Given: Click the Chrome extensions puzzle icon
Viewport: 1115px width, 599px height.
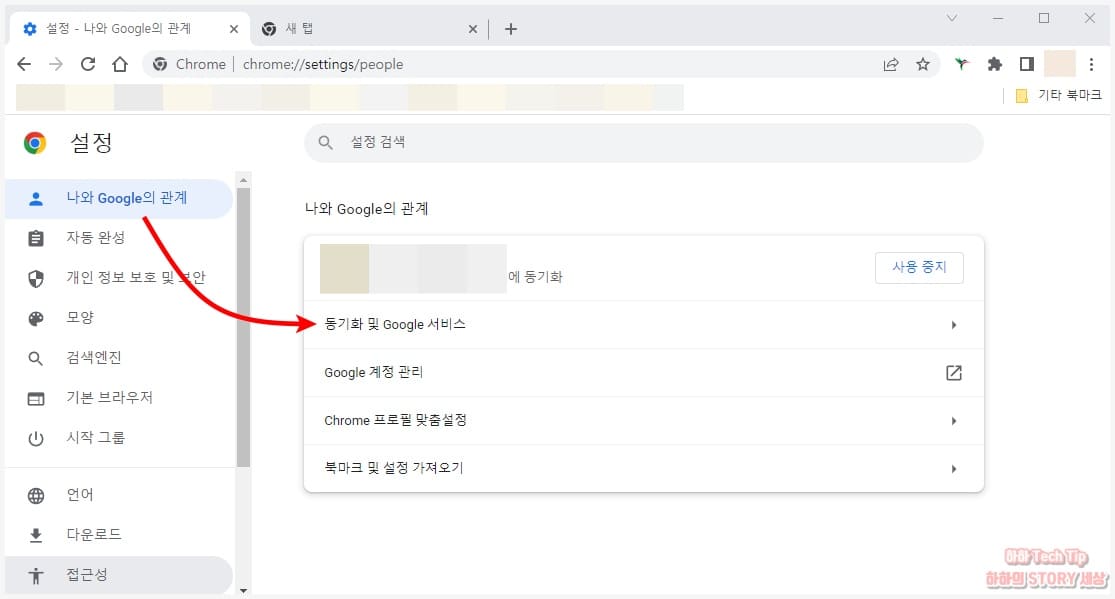Looking at the screenshot, I should click(x=994, y=63).
